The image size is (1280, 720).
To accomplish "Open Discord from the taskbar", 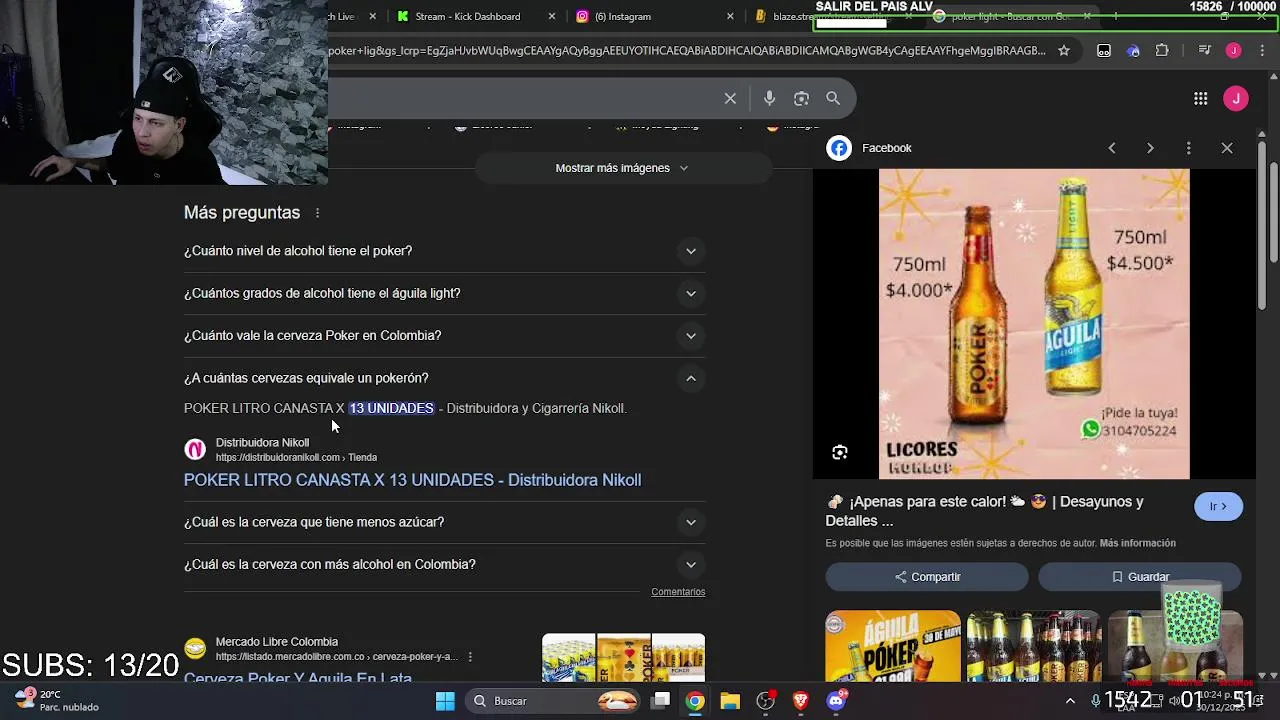I will tap(836, 701).
